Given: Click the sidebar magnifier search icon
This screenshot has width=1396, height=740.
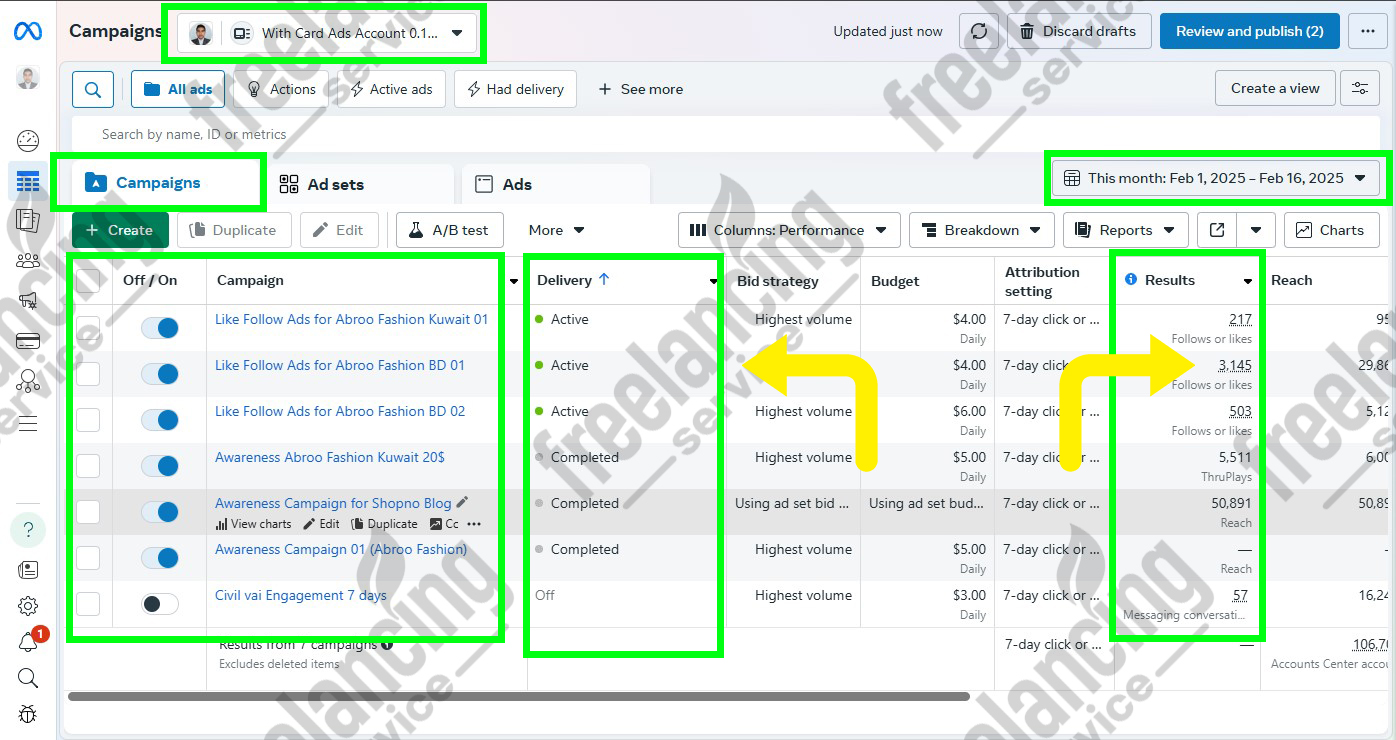Looking at the screenshot, I should pos(28,679).
